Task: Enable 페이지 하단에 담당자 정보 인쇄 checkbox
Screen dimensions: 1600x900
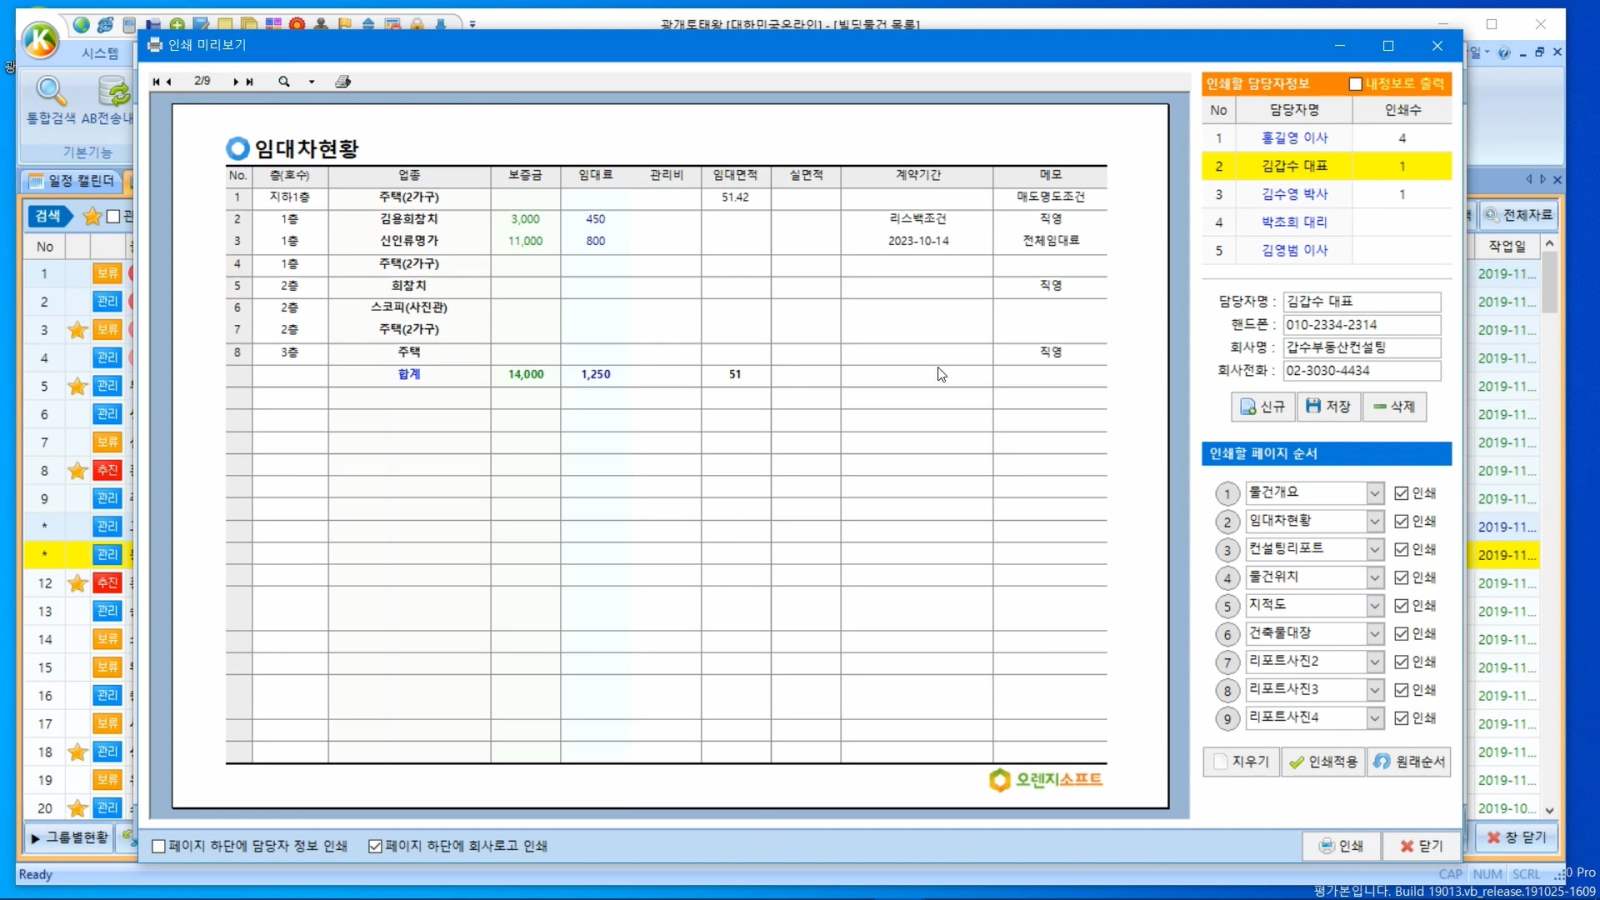Action: click(x=159, y=846)
